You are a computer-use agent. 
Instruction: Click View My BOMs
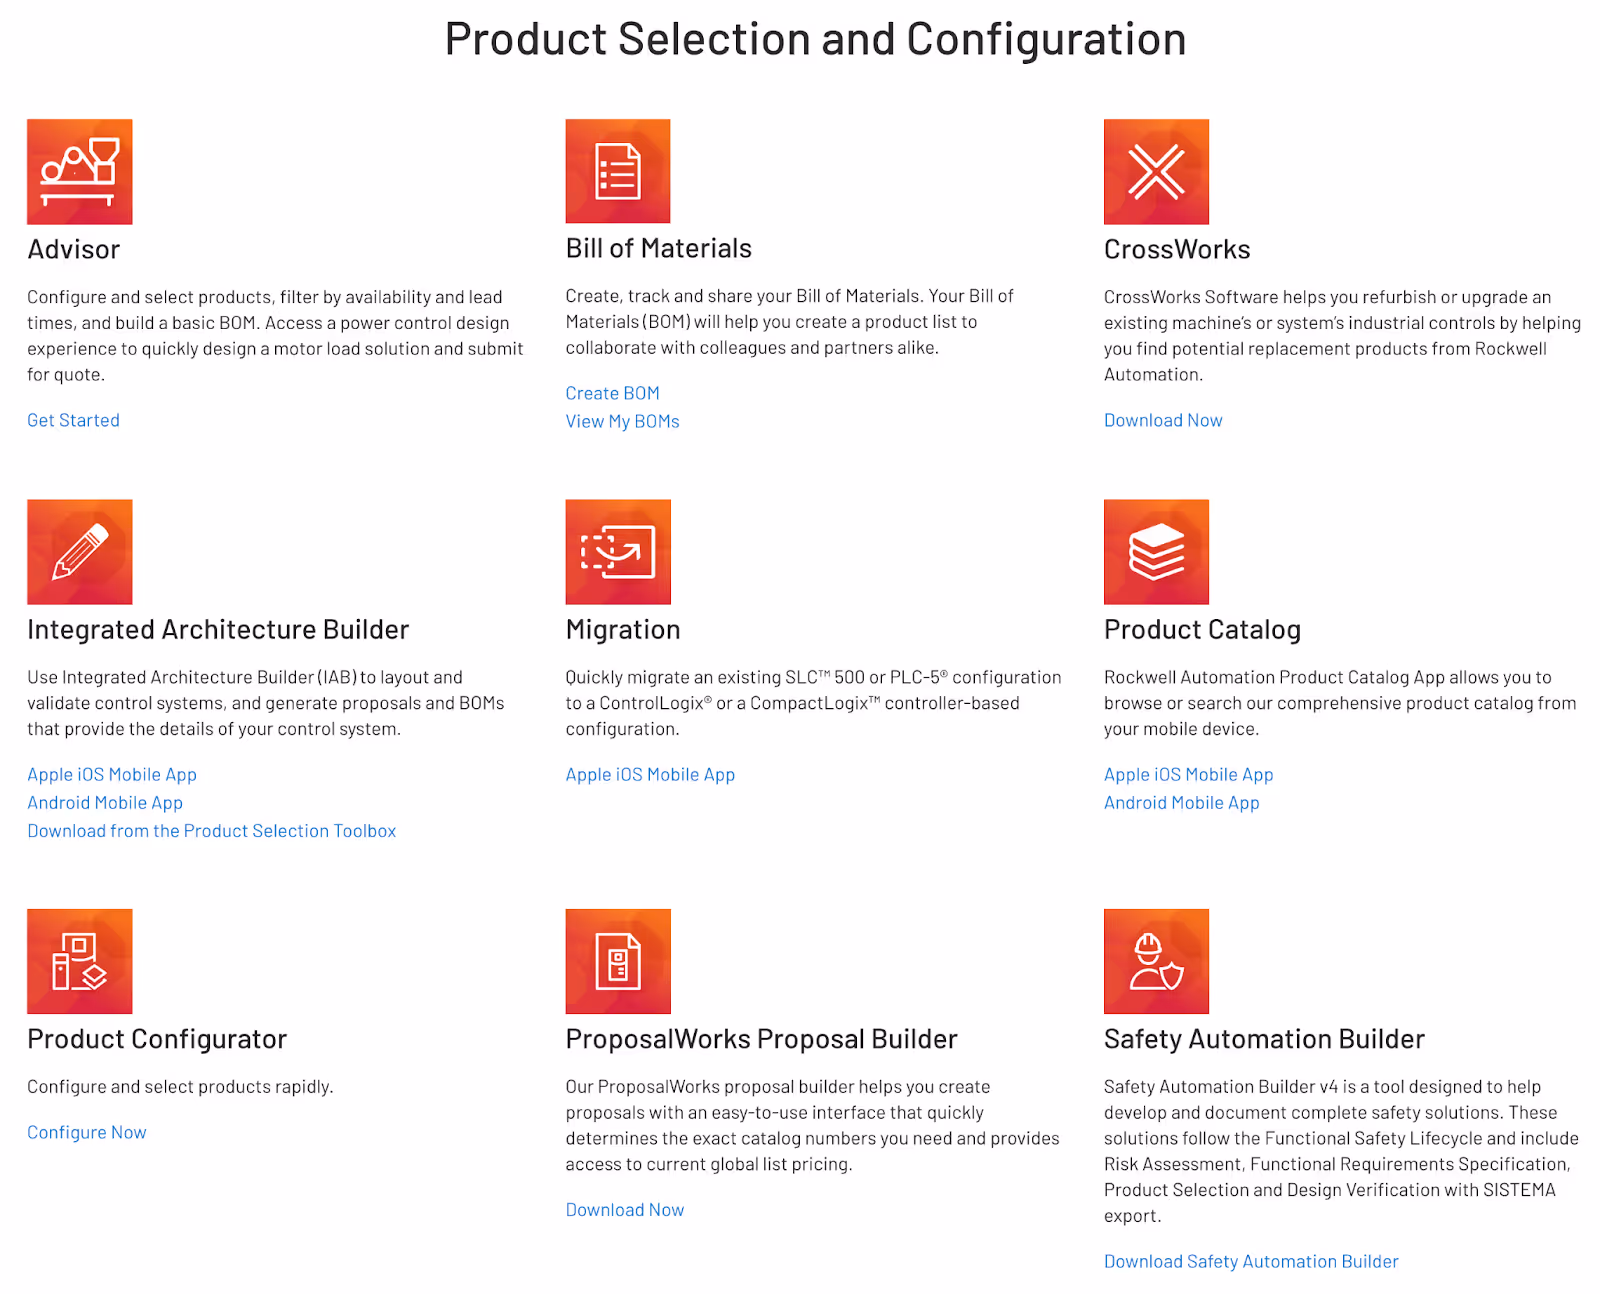[622, 420]
